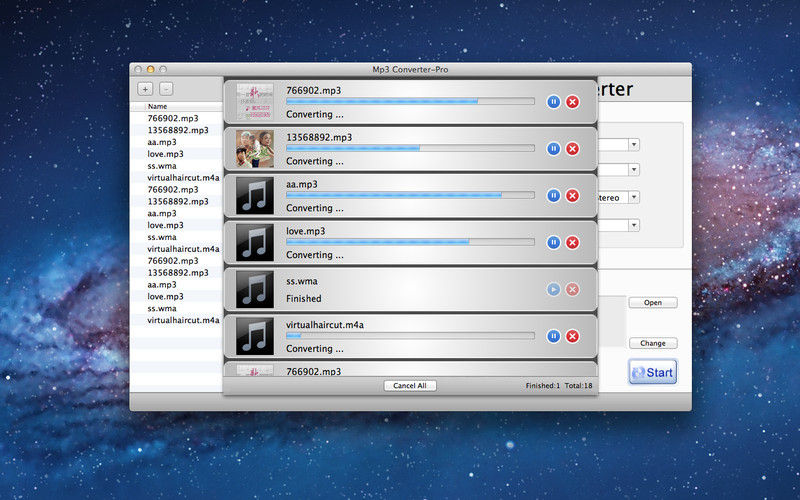Cancel the 13568892.mp3 conversion
Viewport: 800px width, 500px height.
click(572, 148)
